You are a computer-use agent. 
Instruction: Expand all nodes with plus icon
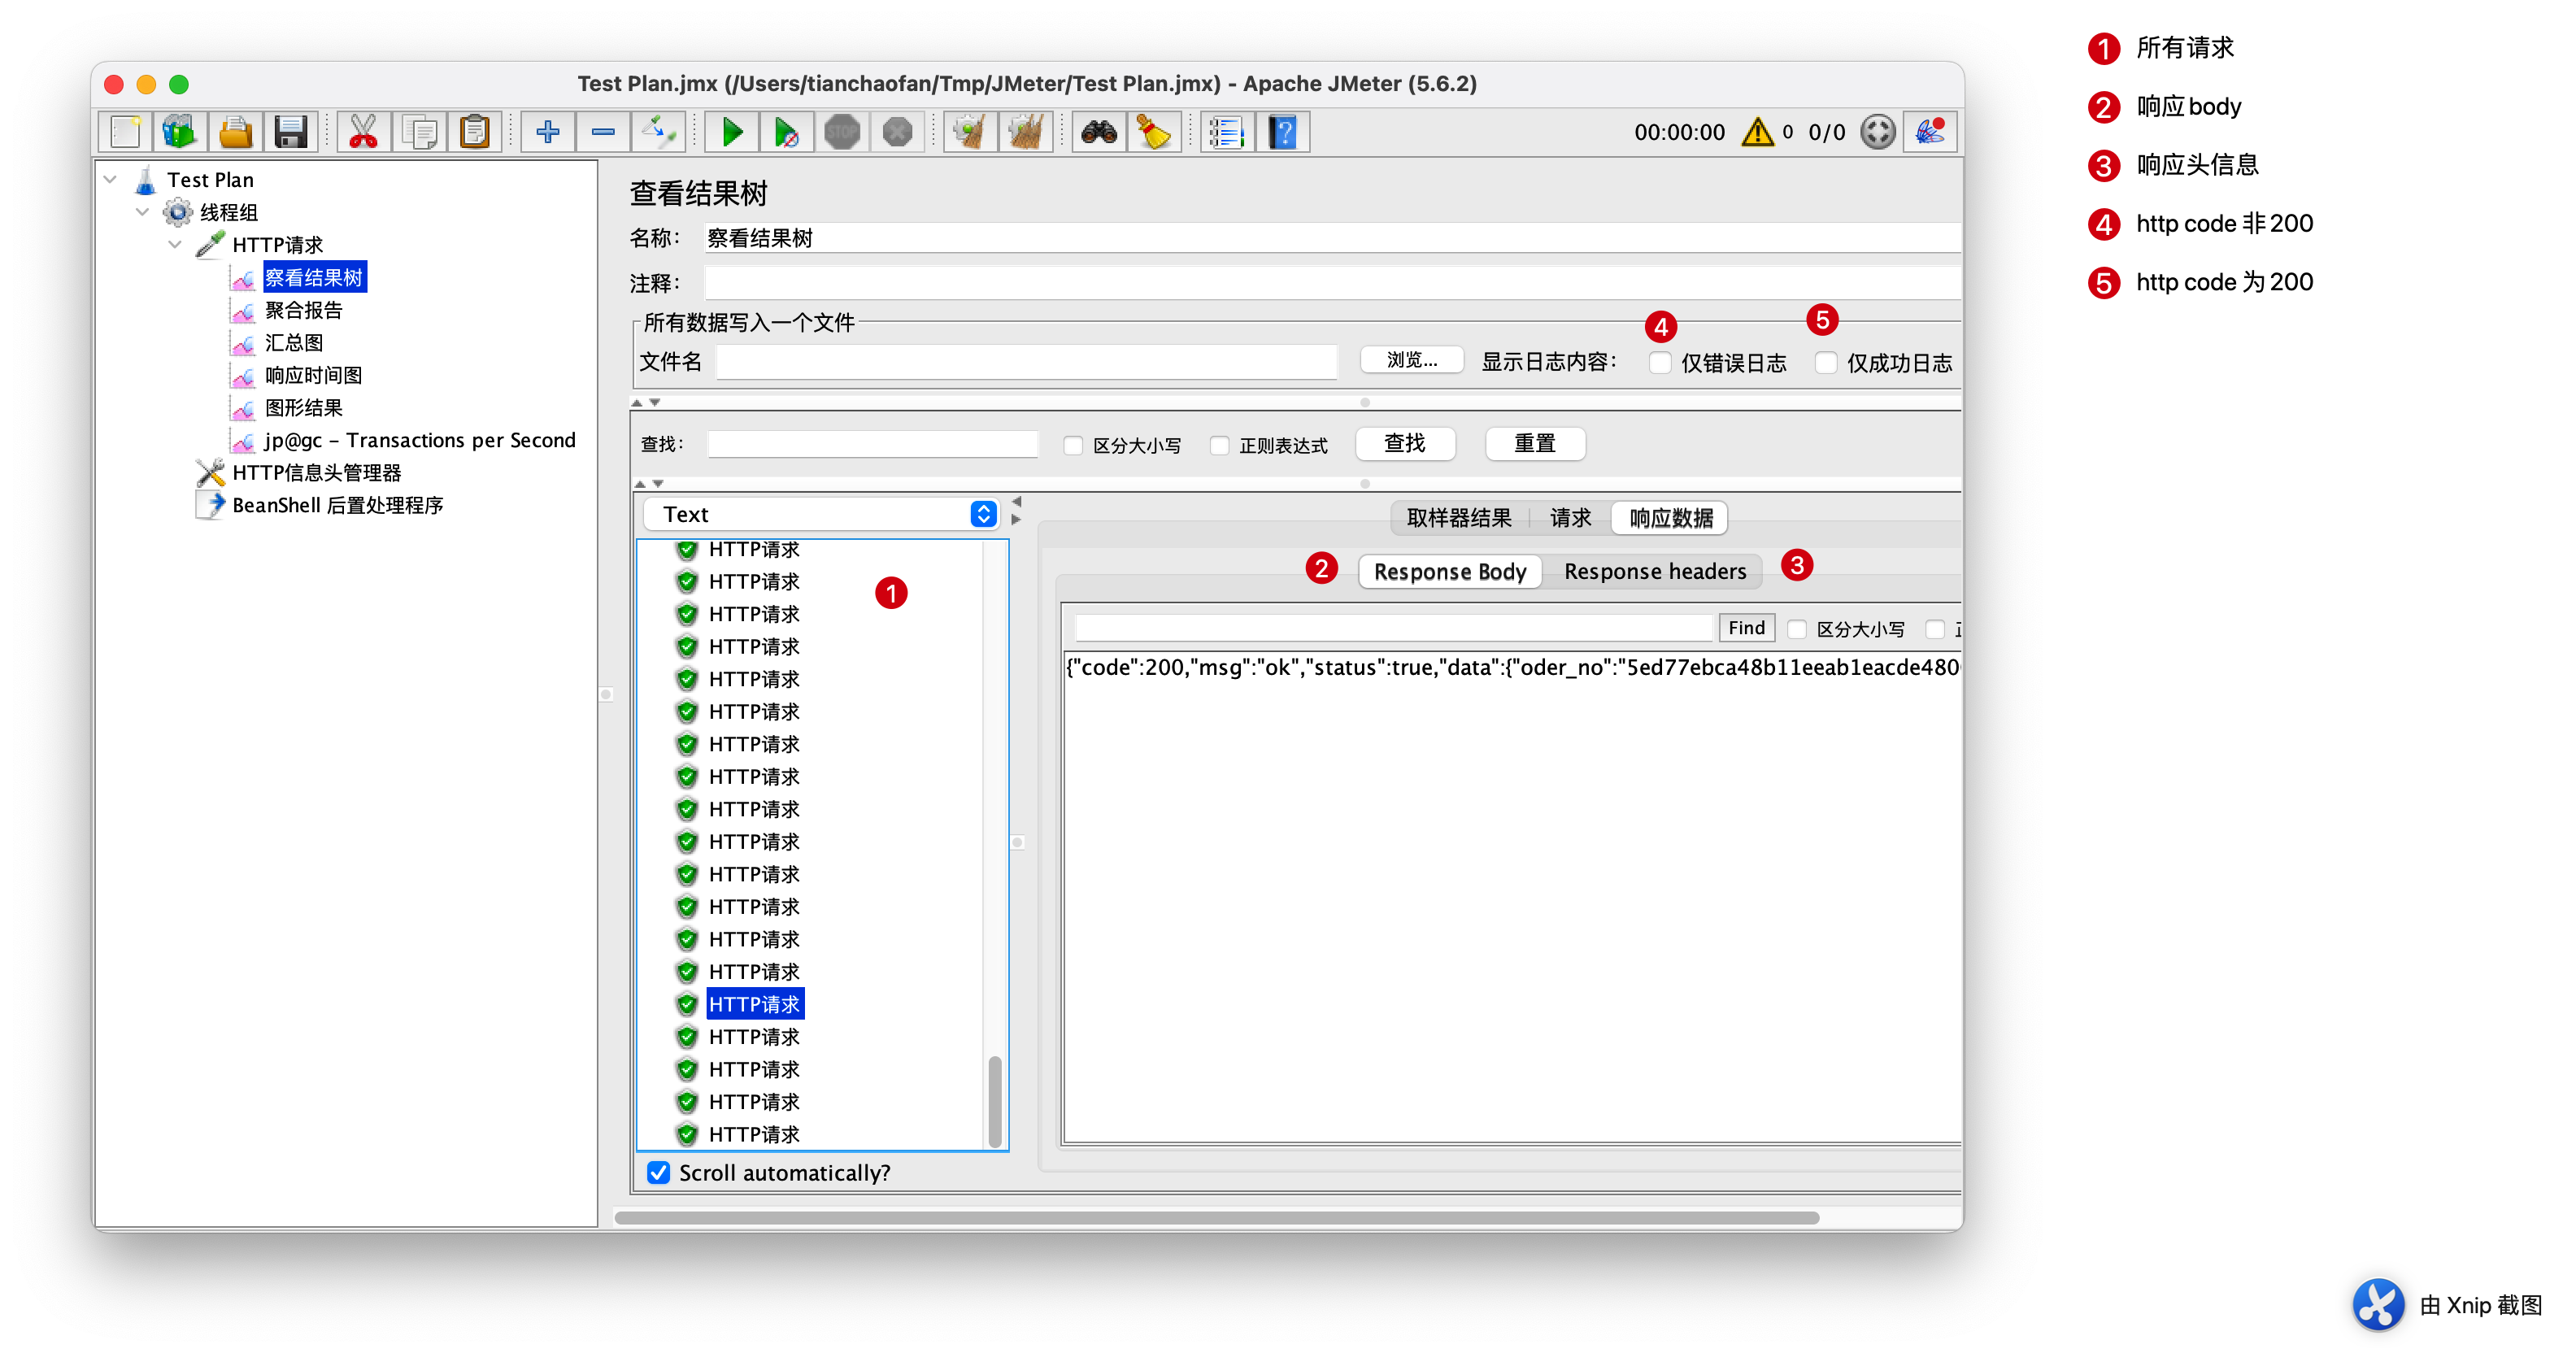[x=547, y=132]
